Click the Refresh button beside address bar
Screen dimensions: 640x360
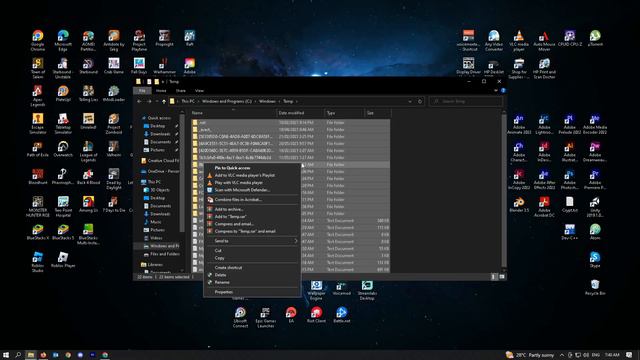[420, 101]
